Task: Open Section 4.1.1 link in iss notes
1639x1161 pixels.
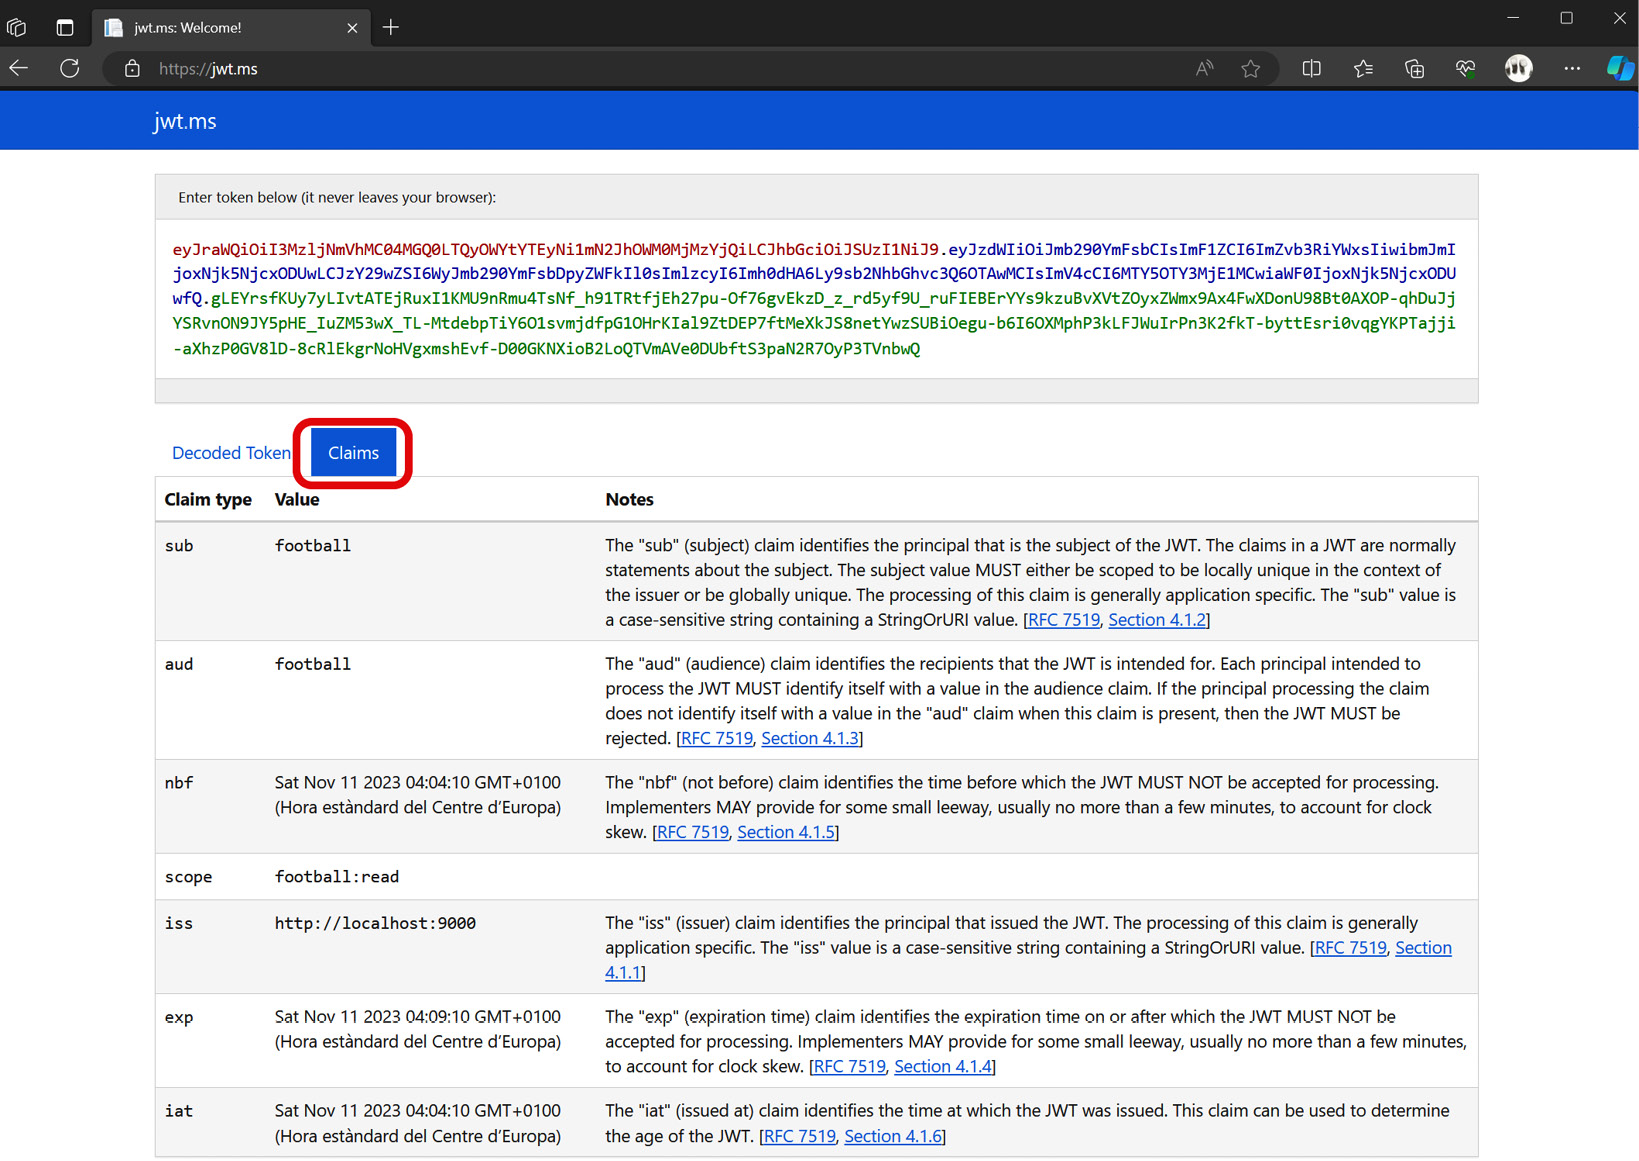Action: click(1423, 948)
